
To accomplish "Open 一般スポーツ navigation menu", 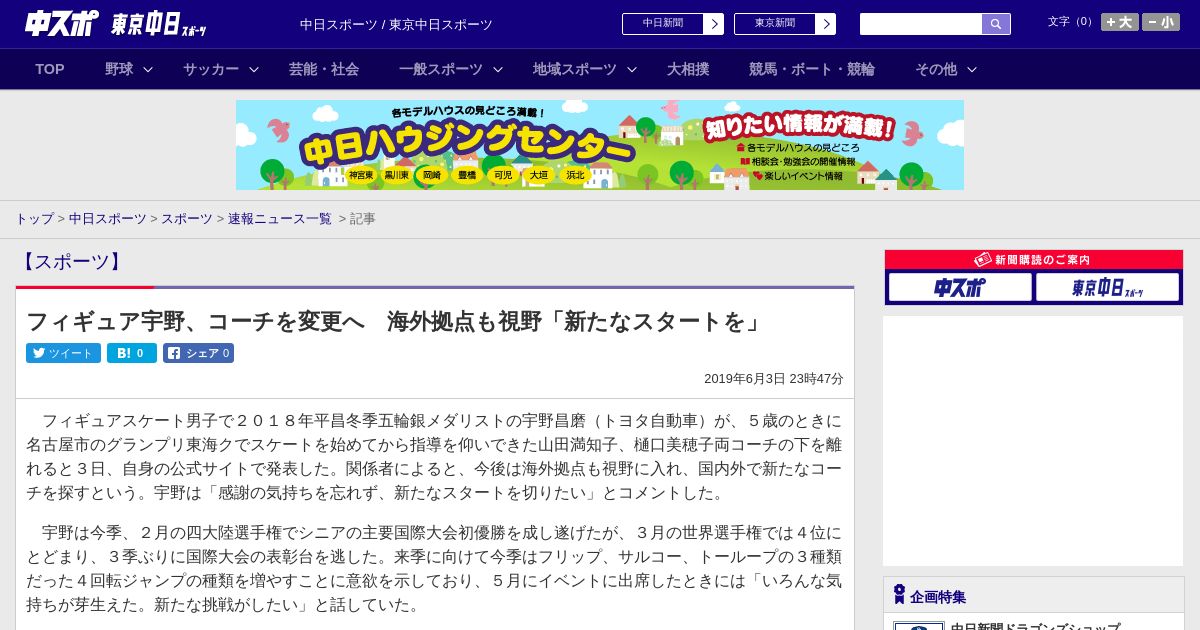I will [x=441, y=69].
